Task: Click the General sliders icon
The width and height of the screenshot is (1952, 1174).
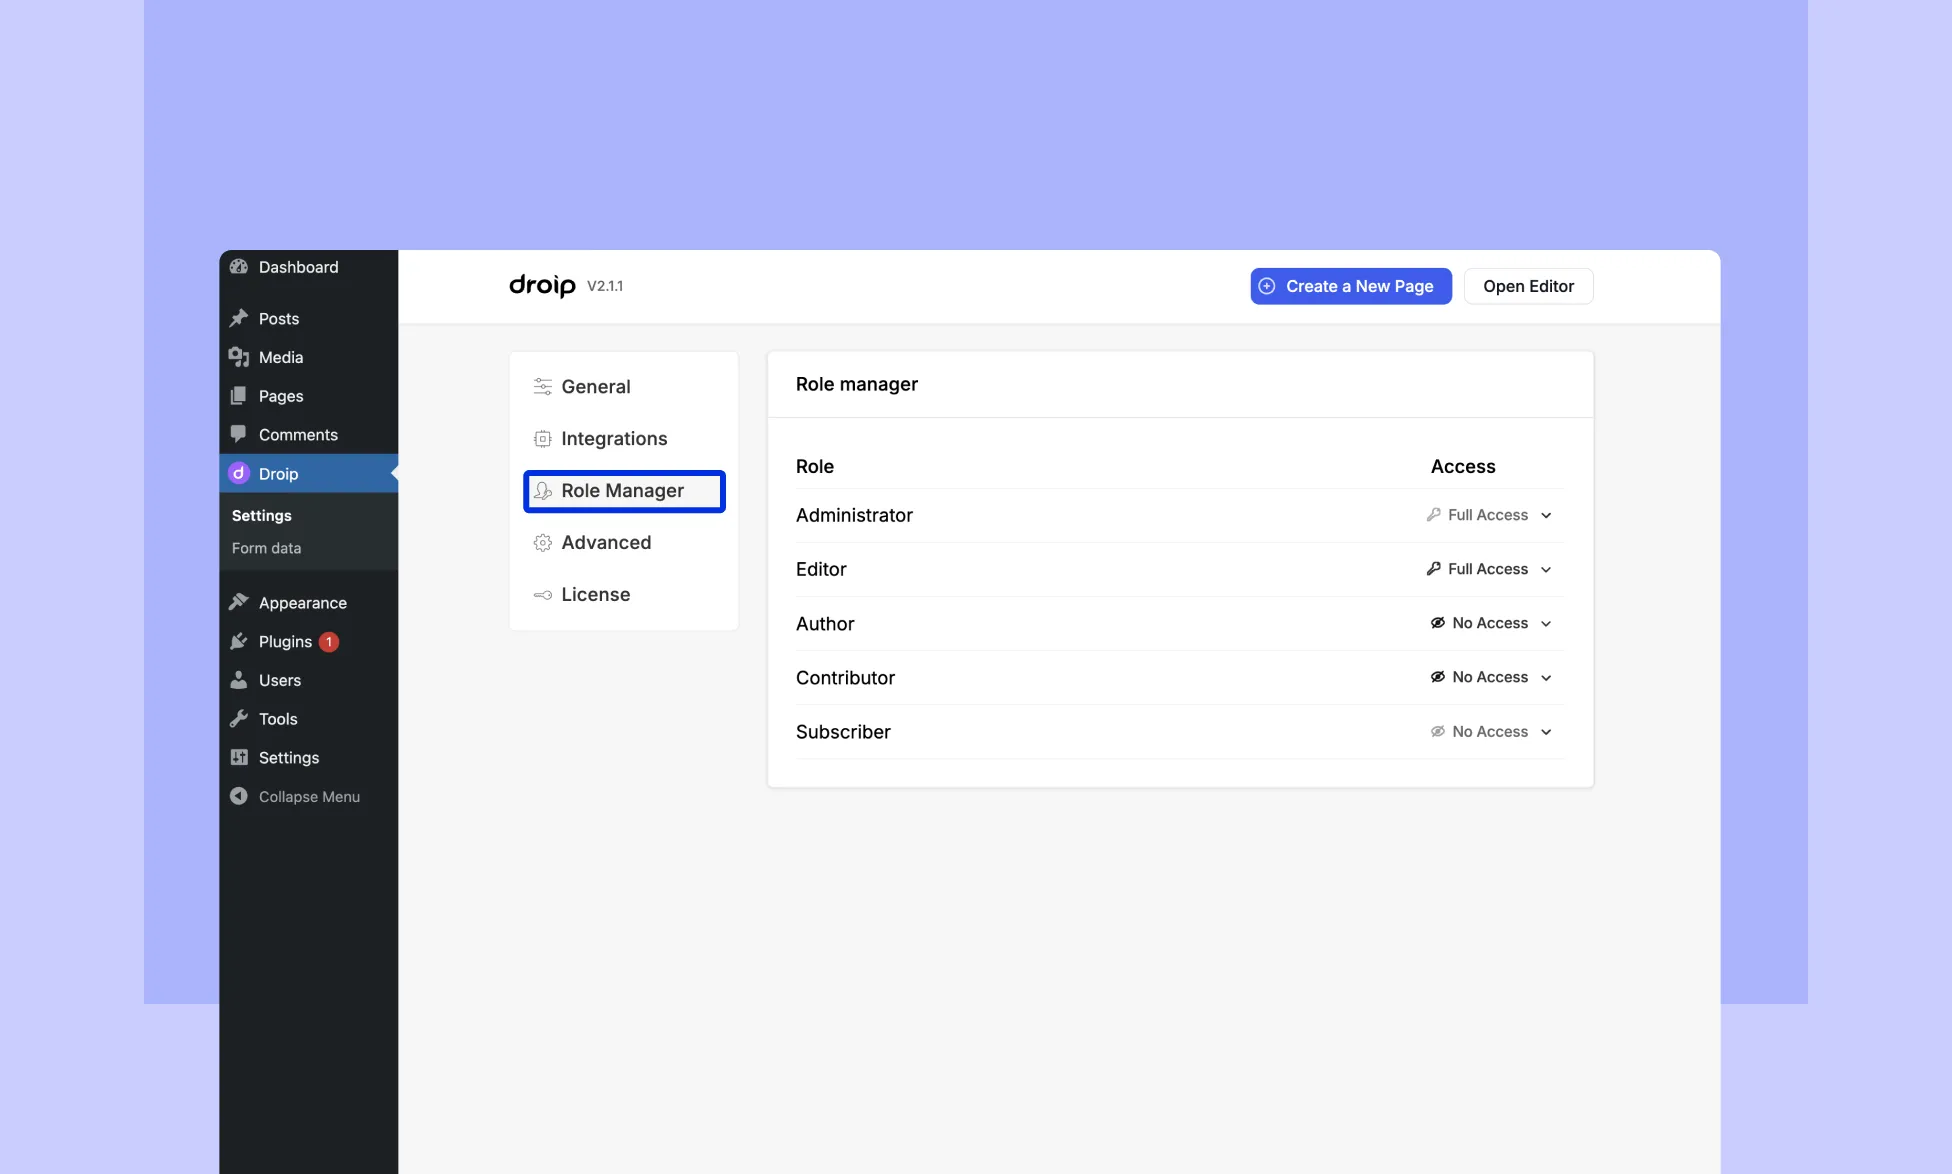Action: 542,386
